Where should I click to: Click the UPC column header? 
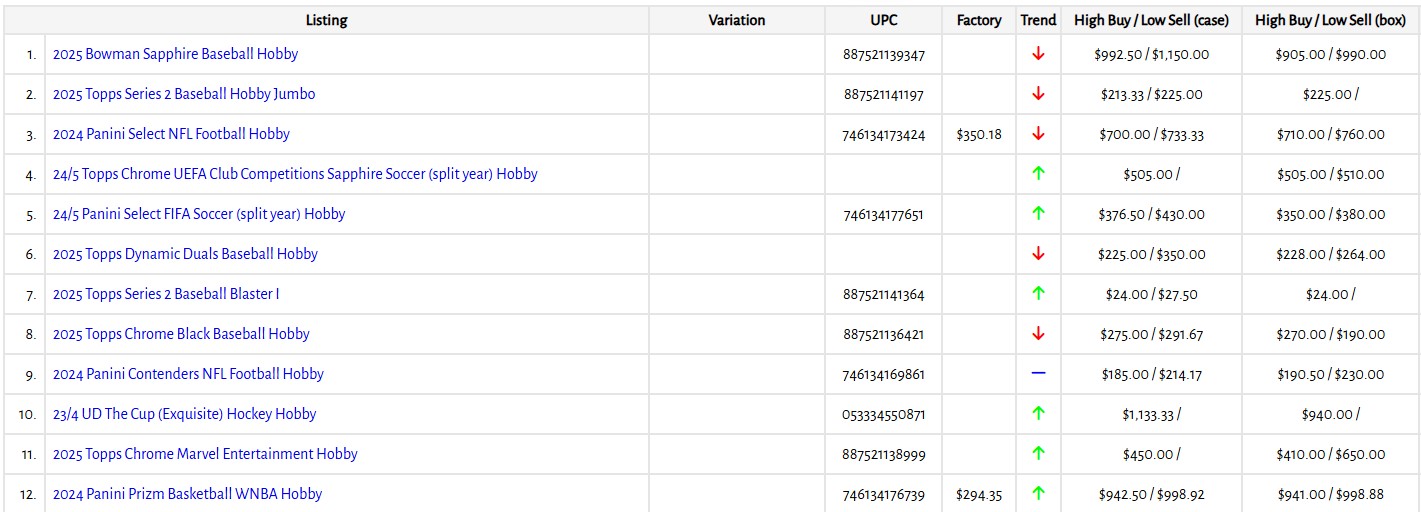884,20
